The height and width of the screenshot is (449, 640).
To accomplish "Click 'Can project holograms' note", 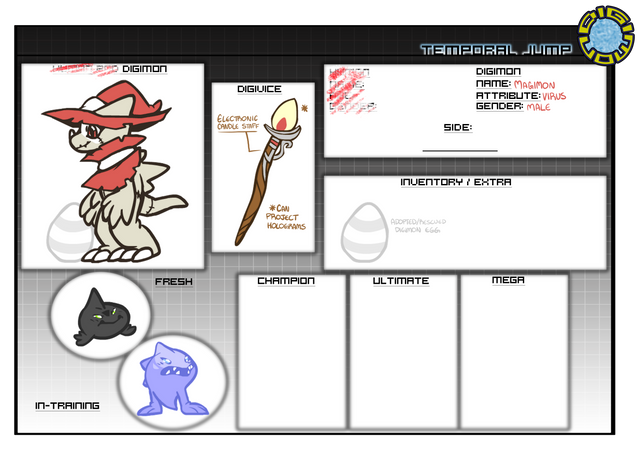I will pos(286,217).
